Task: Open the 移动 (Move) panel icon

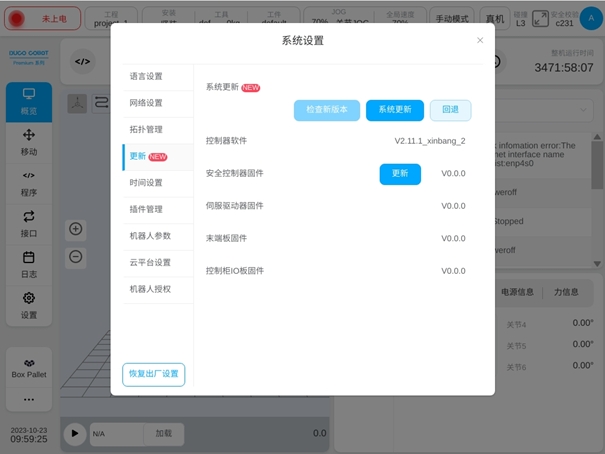Action: click(x=29, y=142)
